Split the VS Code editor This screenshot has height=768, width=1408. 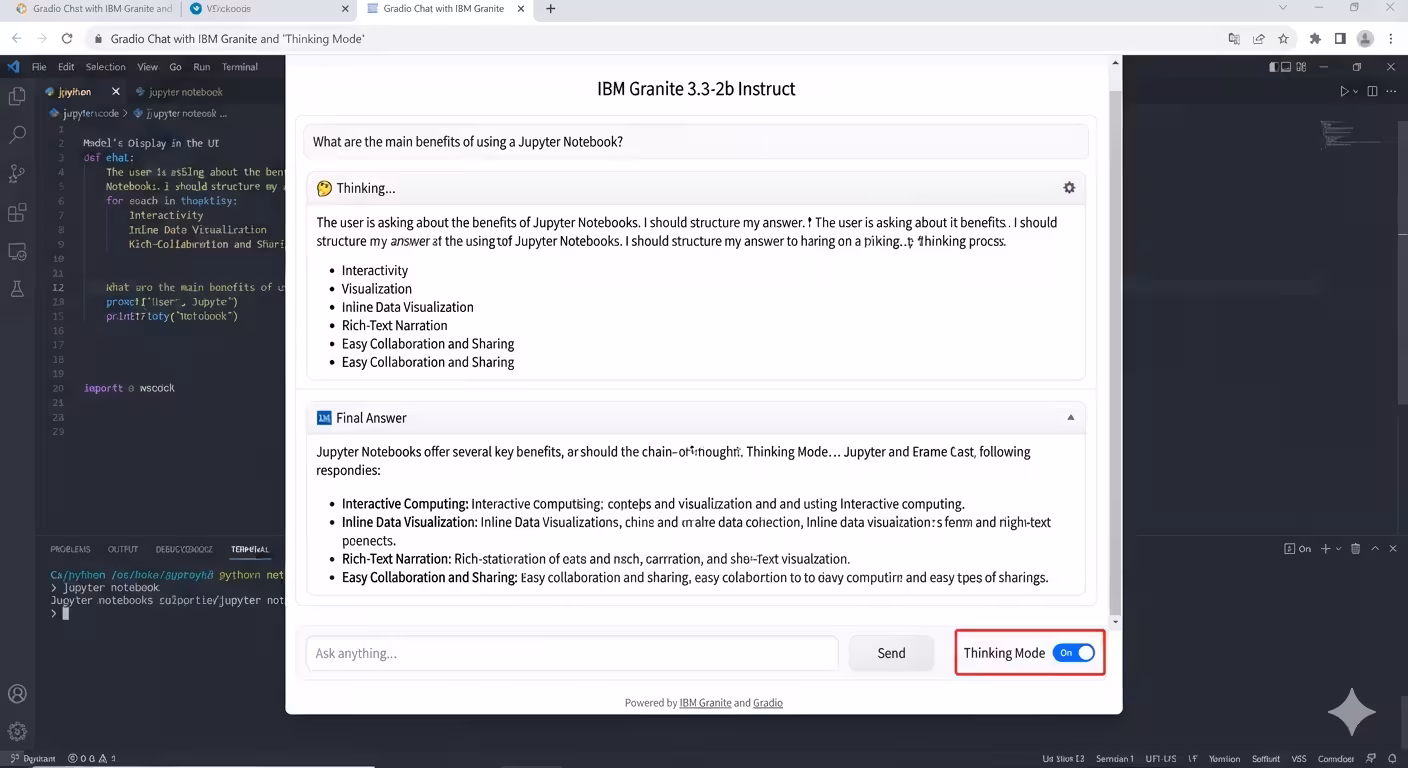(x=1372, y=91)
